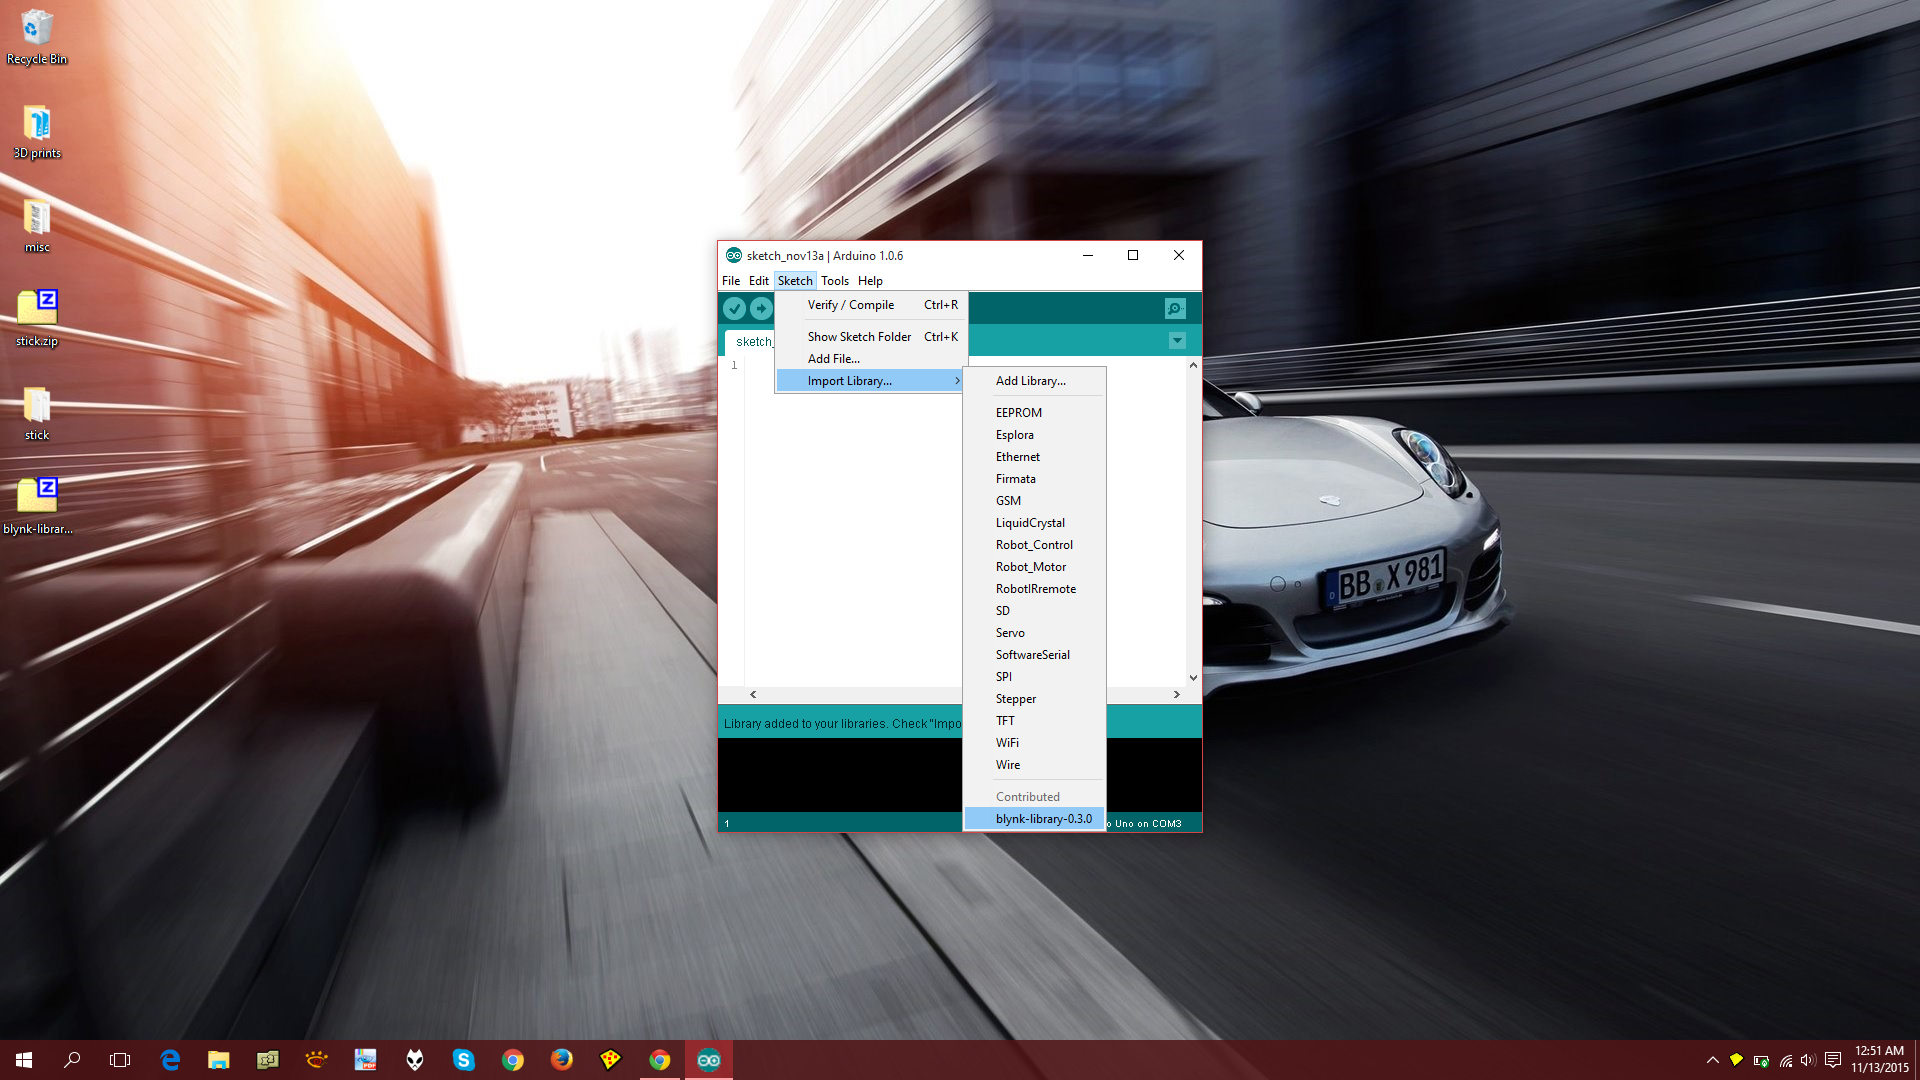Click the Sketch menu
1920x1080 pixels.
pyautogui.click(x=795, y=281)
